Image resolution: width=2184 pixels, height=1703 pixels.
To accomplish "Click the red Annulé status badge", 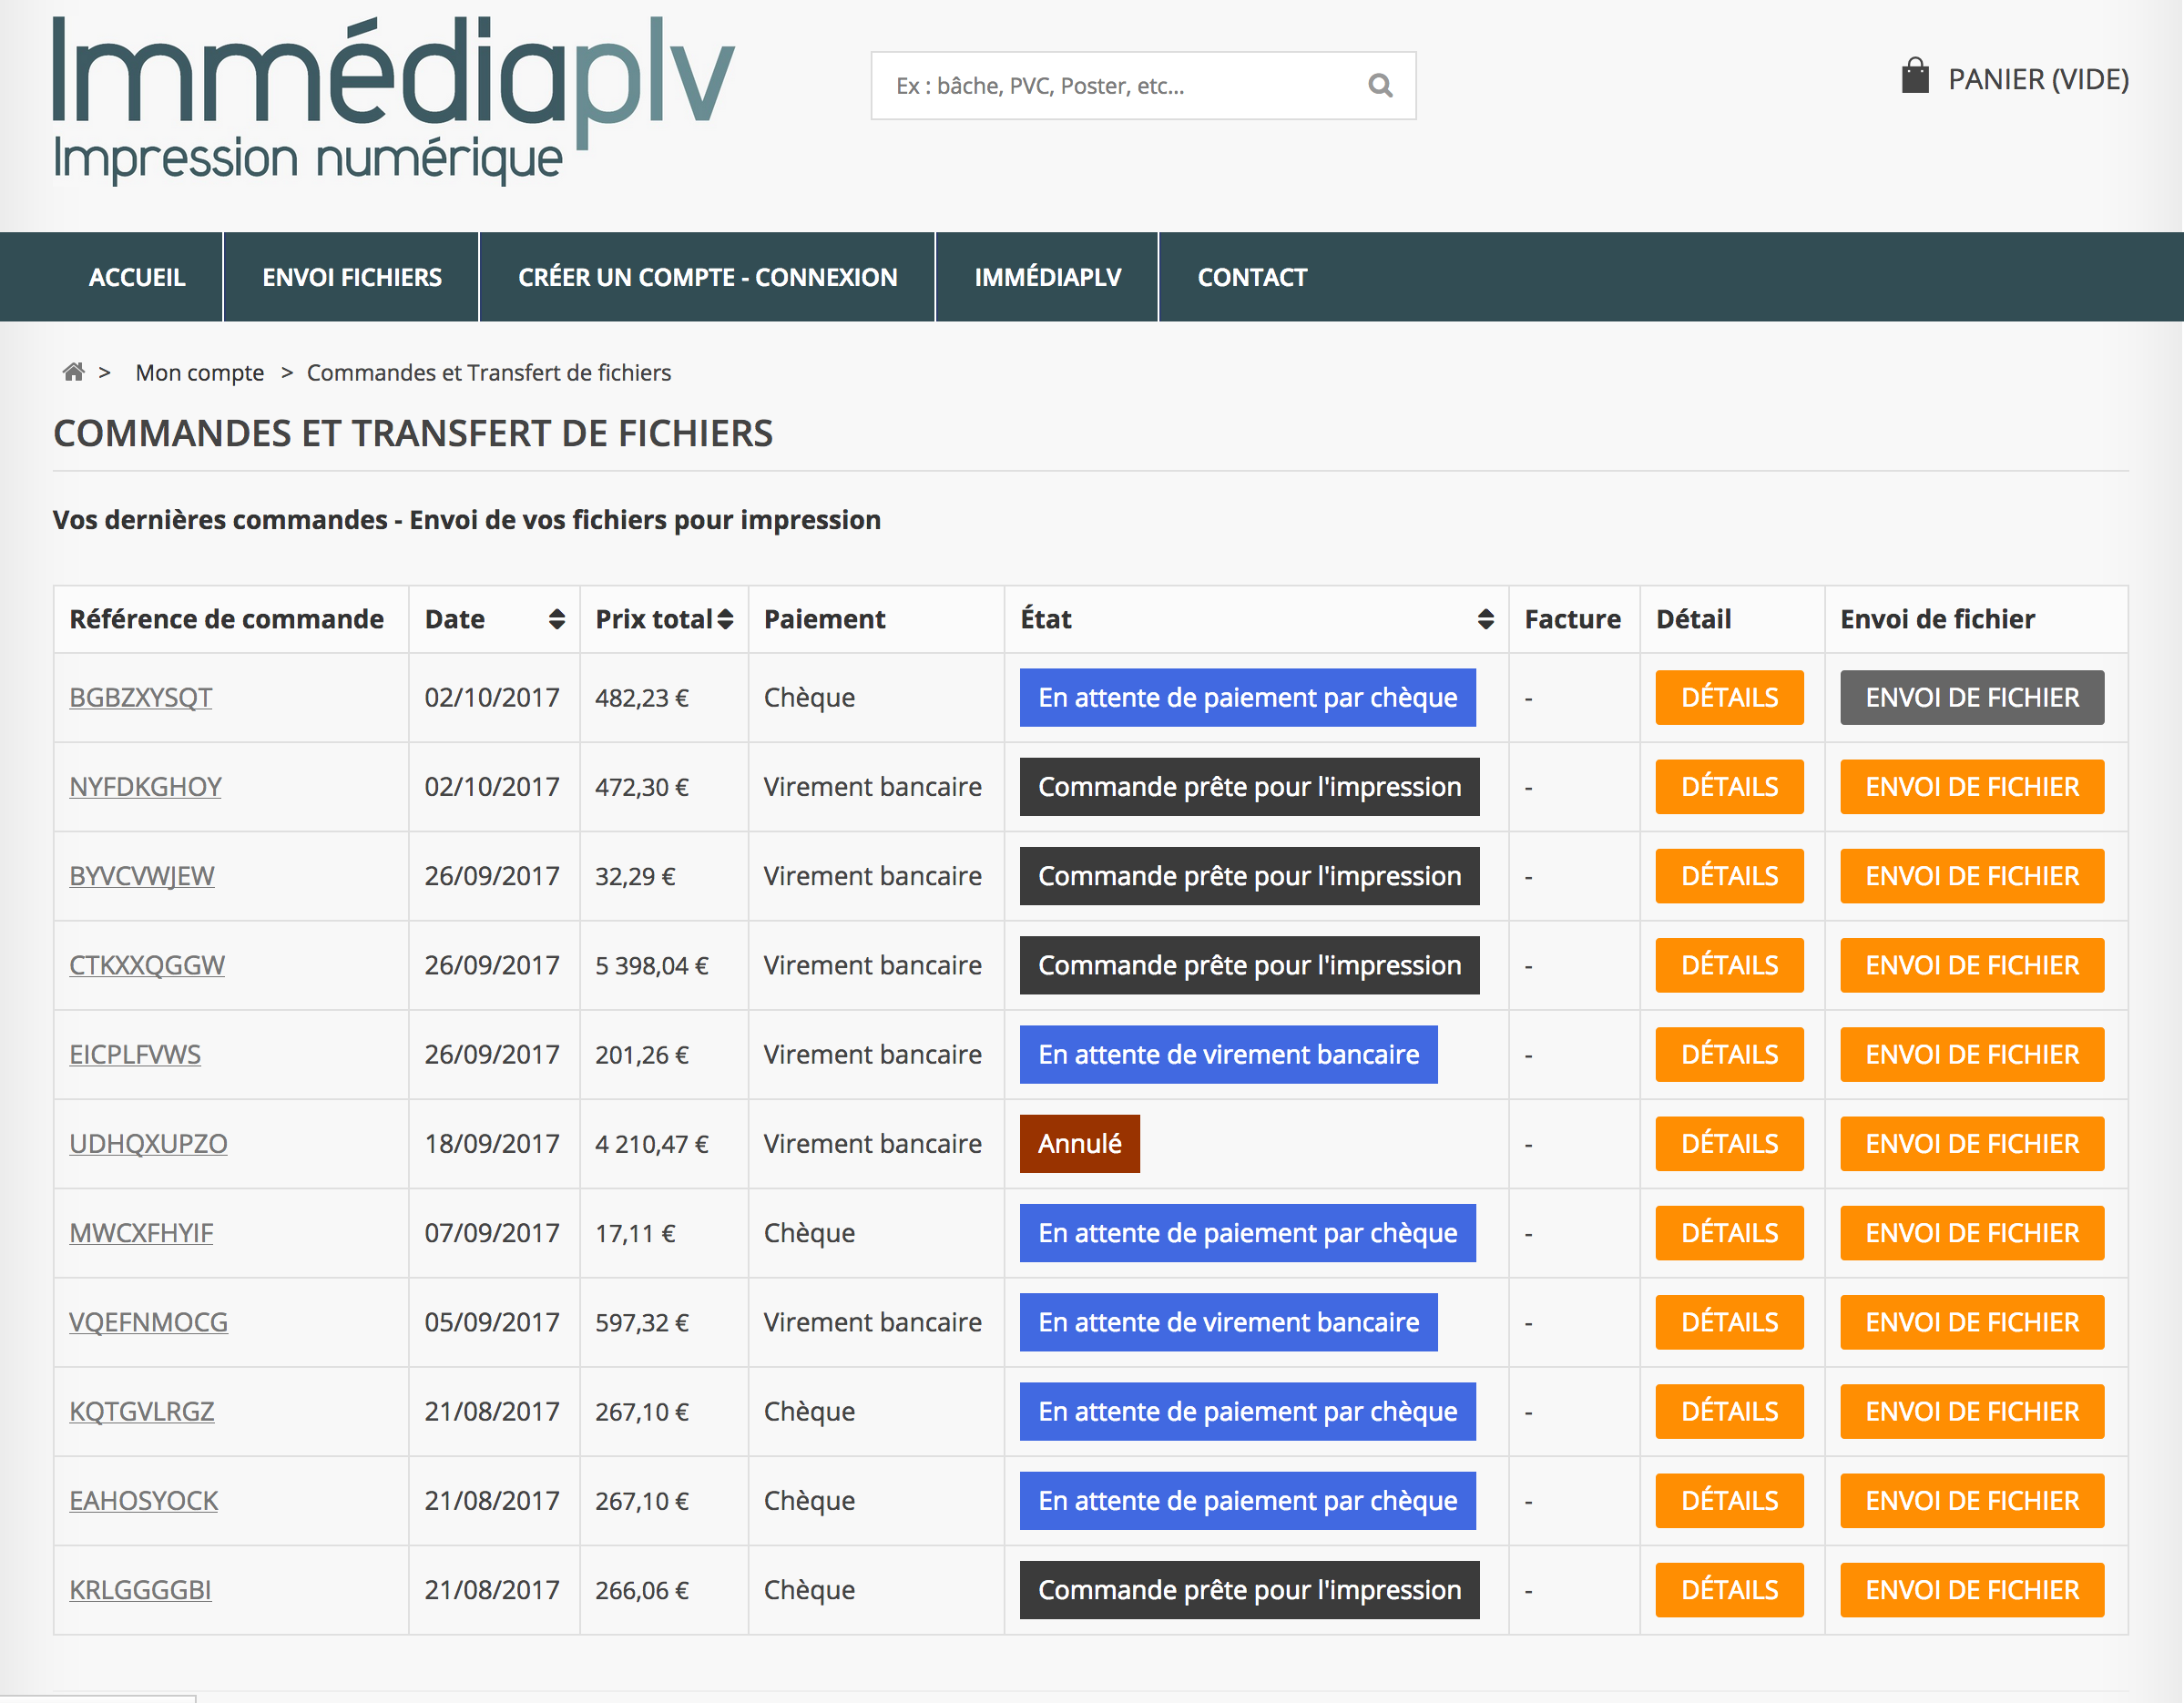I will click(1079, 1143).
